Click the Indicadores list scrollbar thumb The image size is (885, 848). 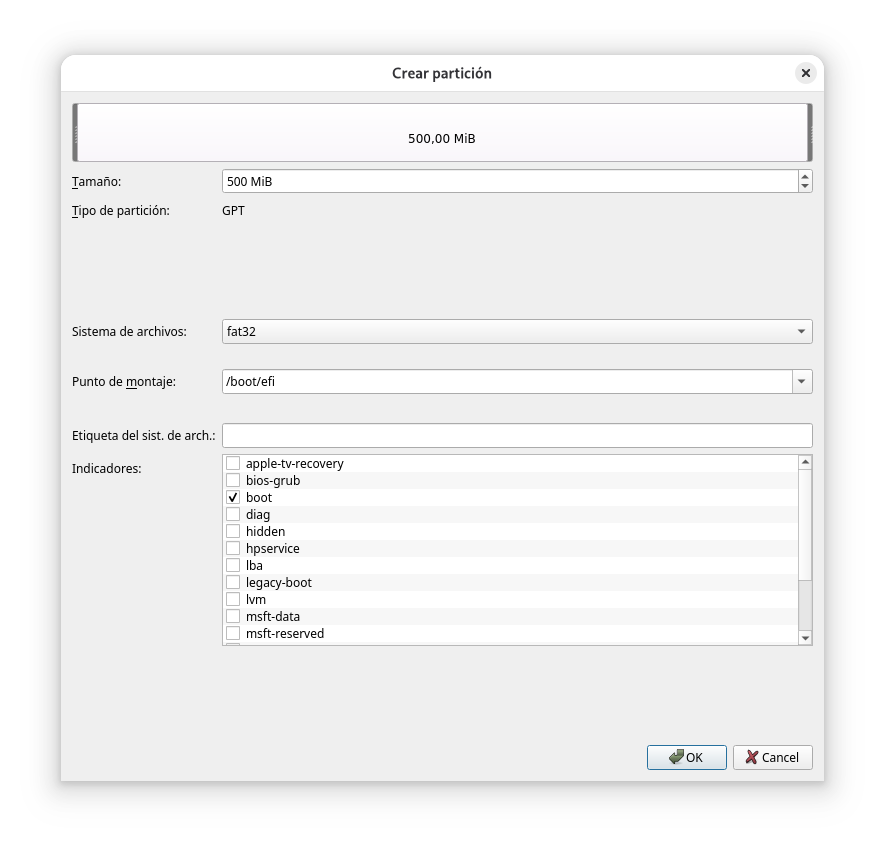pyautogui.click(x=805, y=524)
